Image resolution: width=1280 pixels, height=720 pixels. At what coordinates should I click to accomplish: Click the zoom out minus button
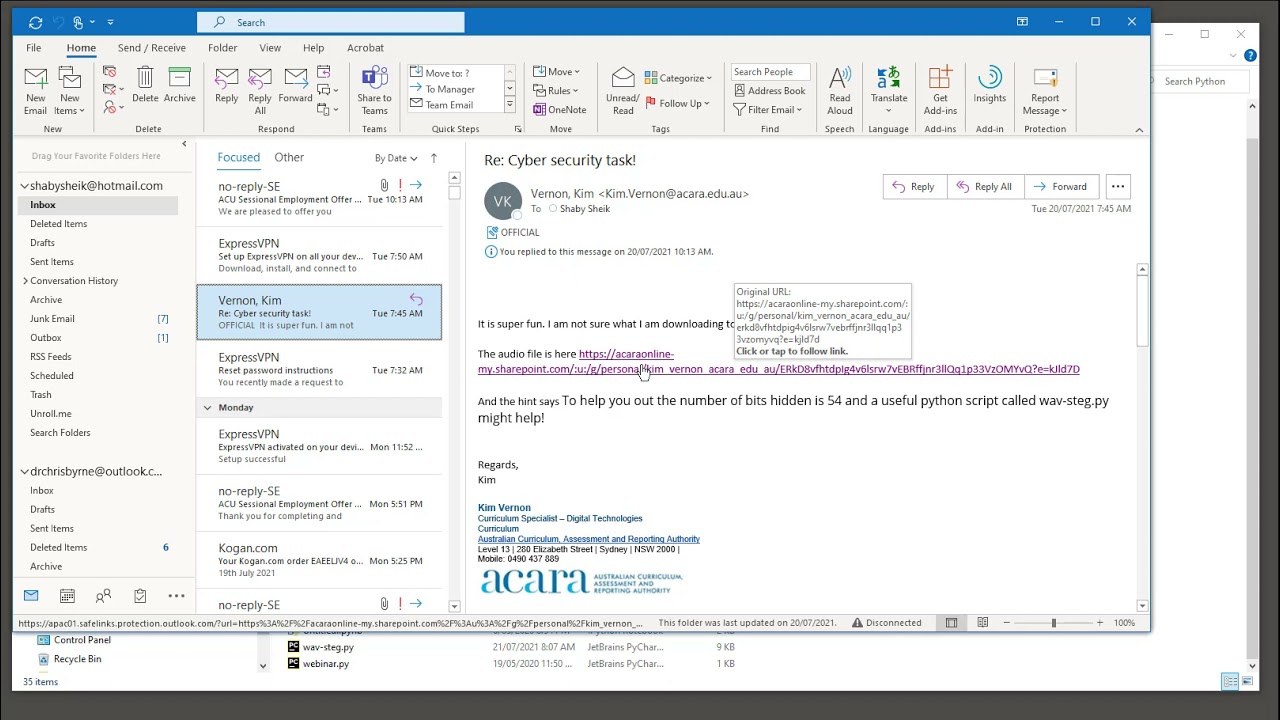point(1006,623)
